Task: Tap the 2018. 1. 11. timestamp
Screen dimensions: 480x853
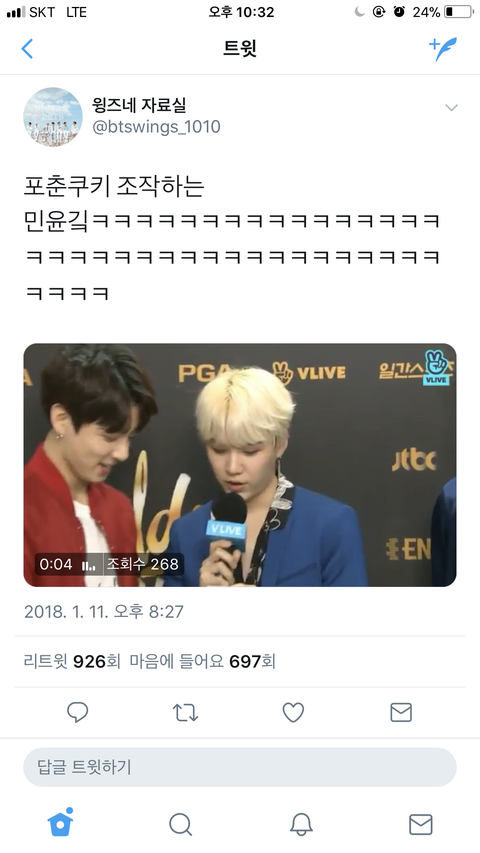Action: point(104,611)
